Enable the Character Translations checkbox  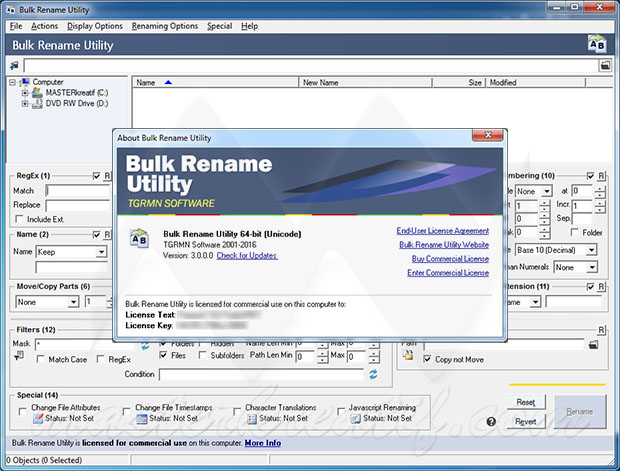[x=237, y=412]
